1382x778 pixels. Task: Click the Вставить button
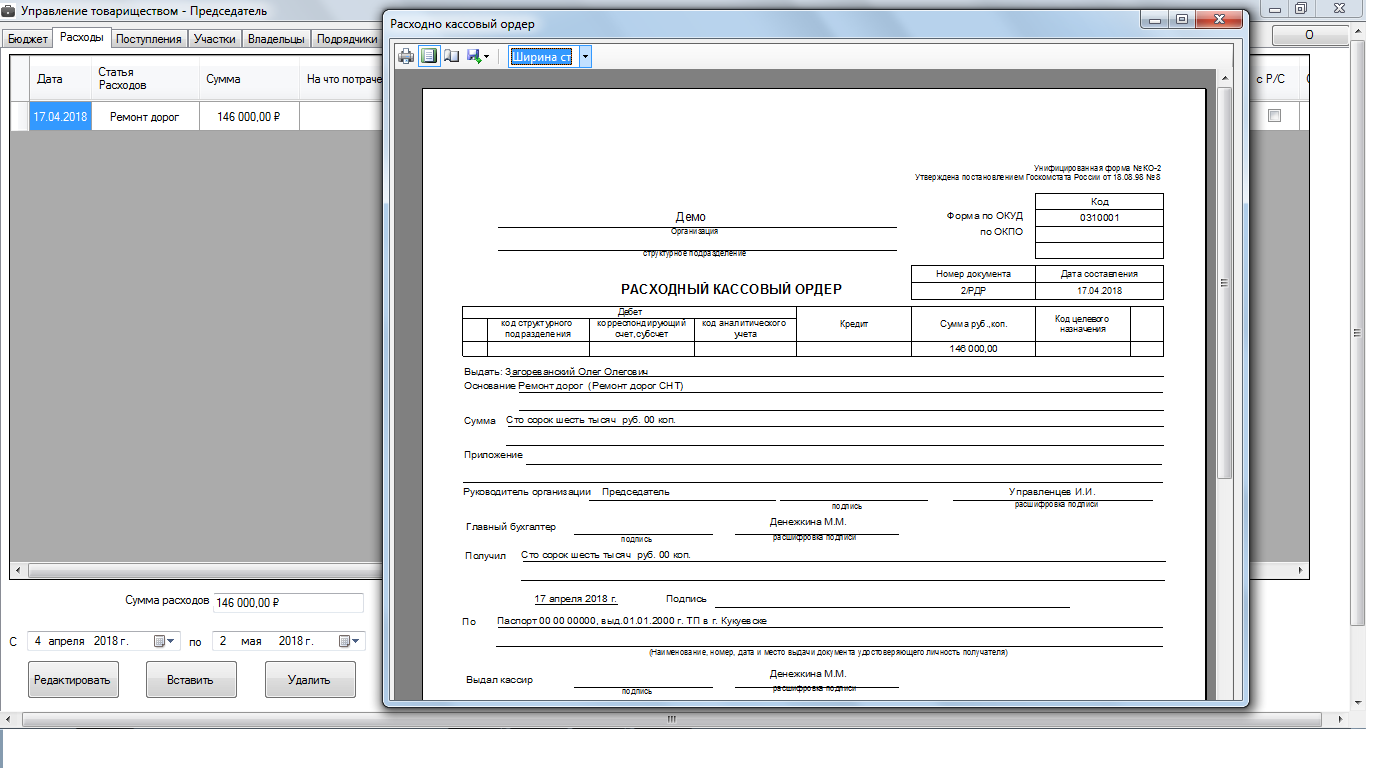191,680
